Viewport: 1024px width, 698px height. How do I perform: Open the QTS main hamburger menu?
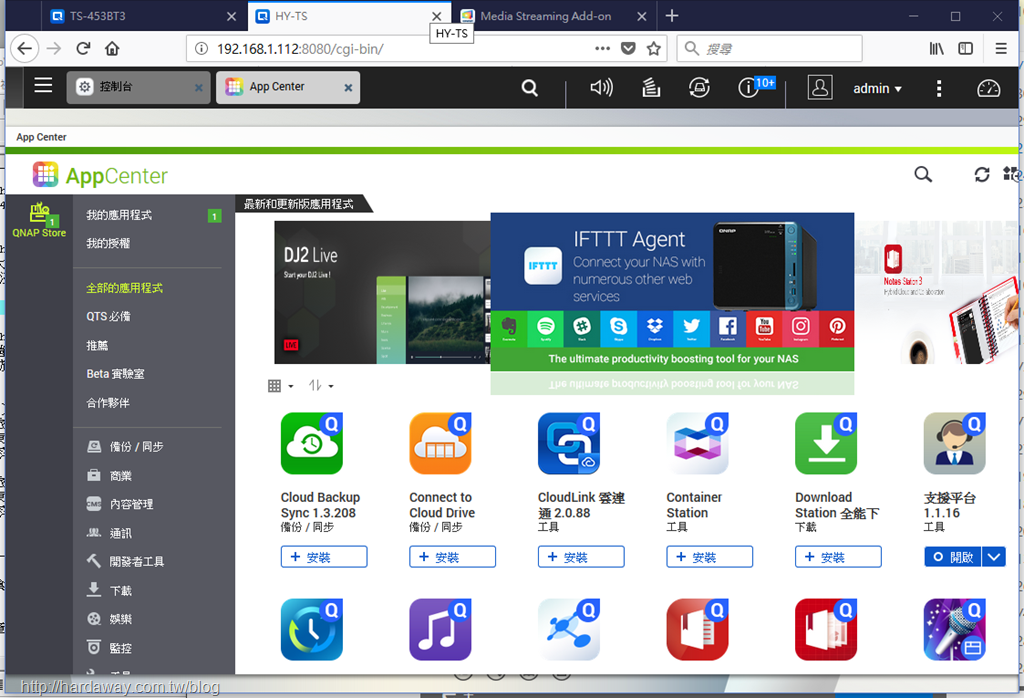pos(43,86)
